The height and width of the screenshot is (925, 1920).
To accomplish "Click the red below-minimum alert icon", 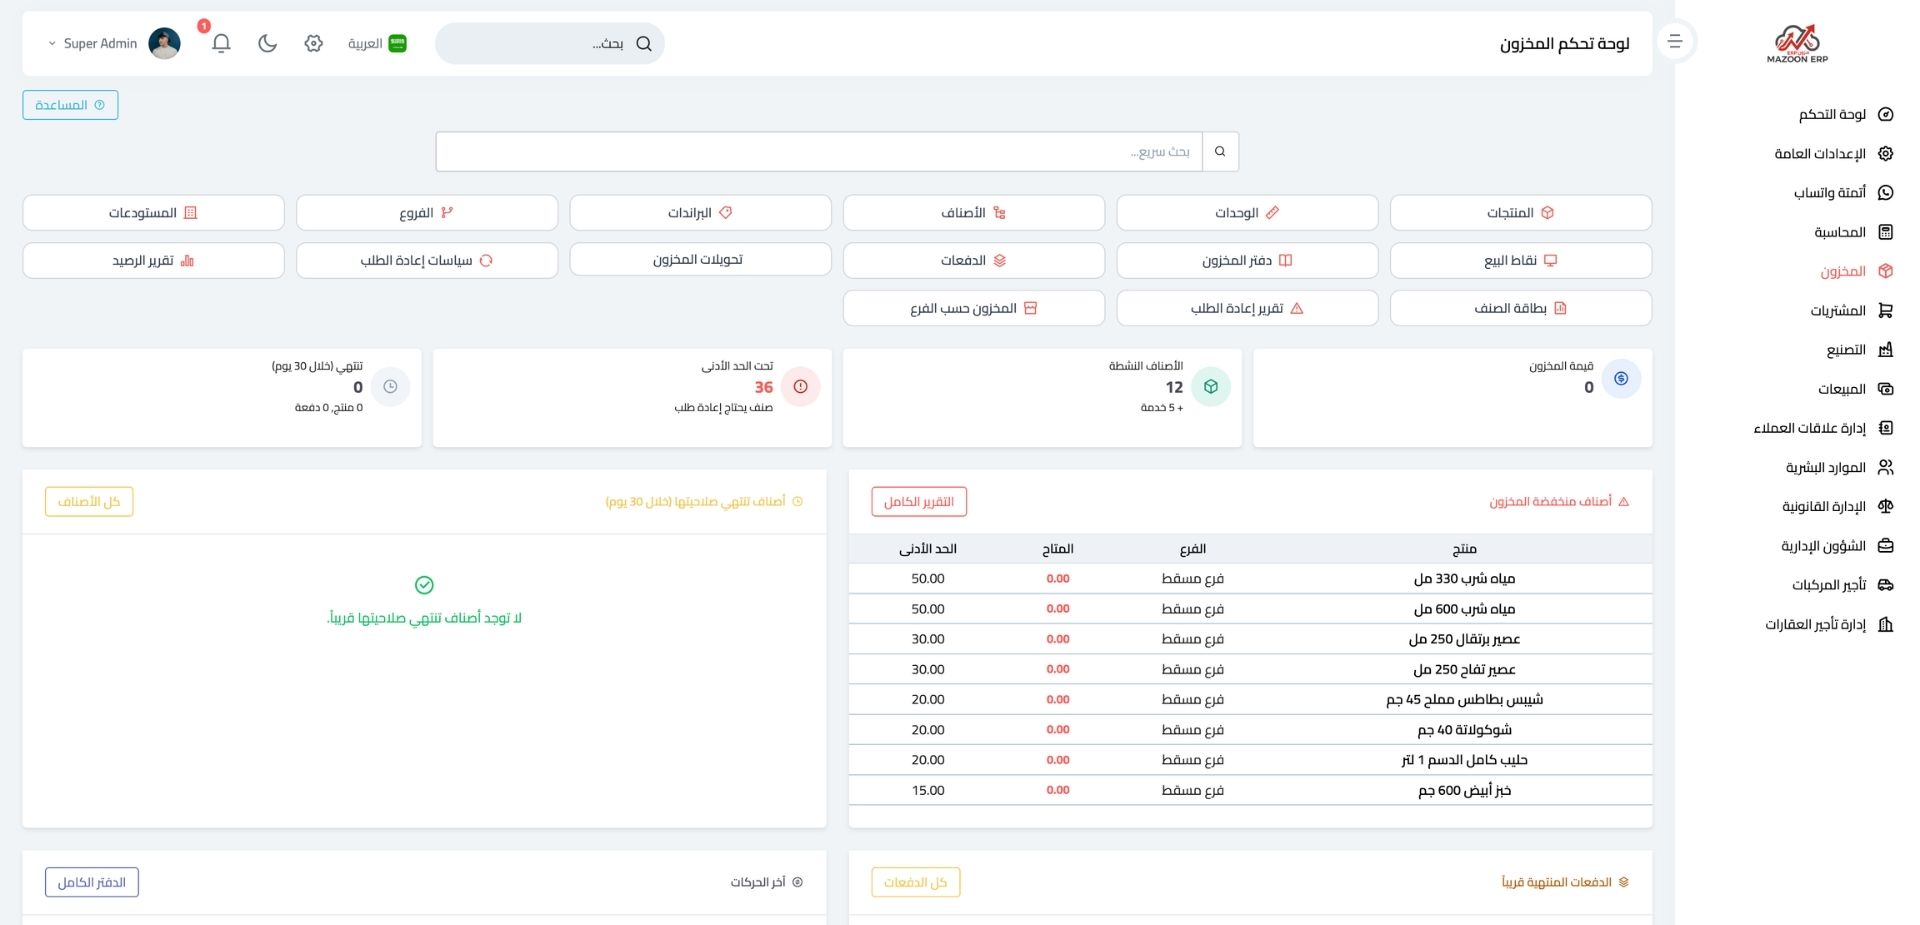I will [x=800, y=387].
